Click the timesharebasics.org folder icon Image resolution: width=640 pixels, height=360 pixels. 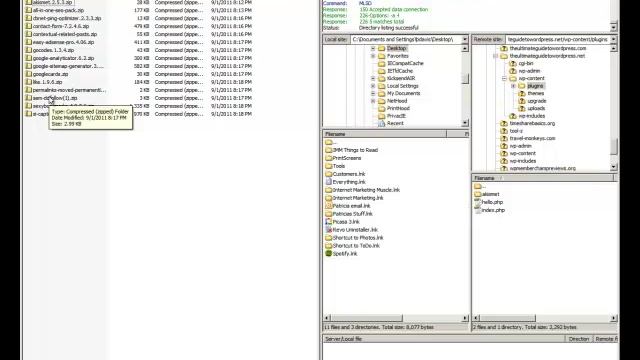504,123
